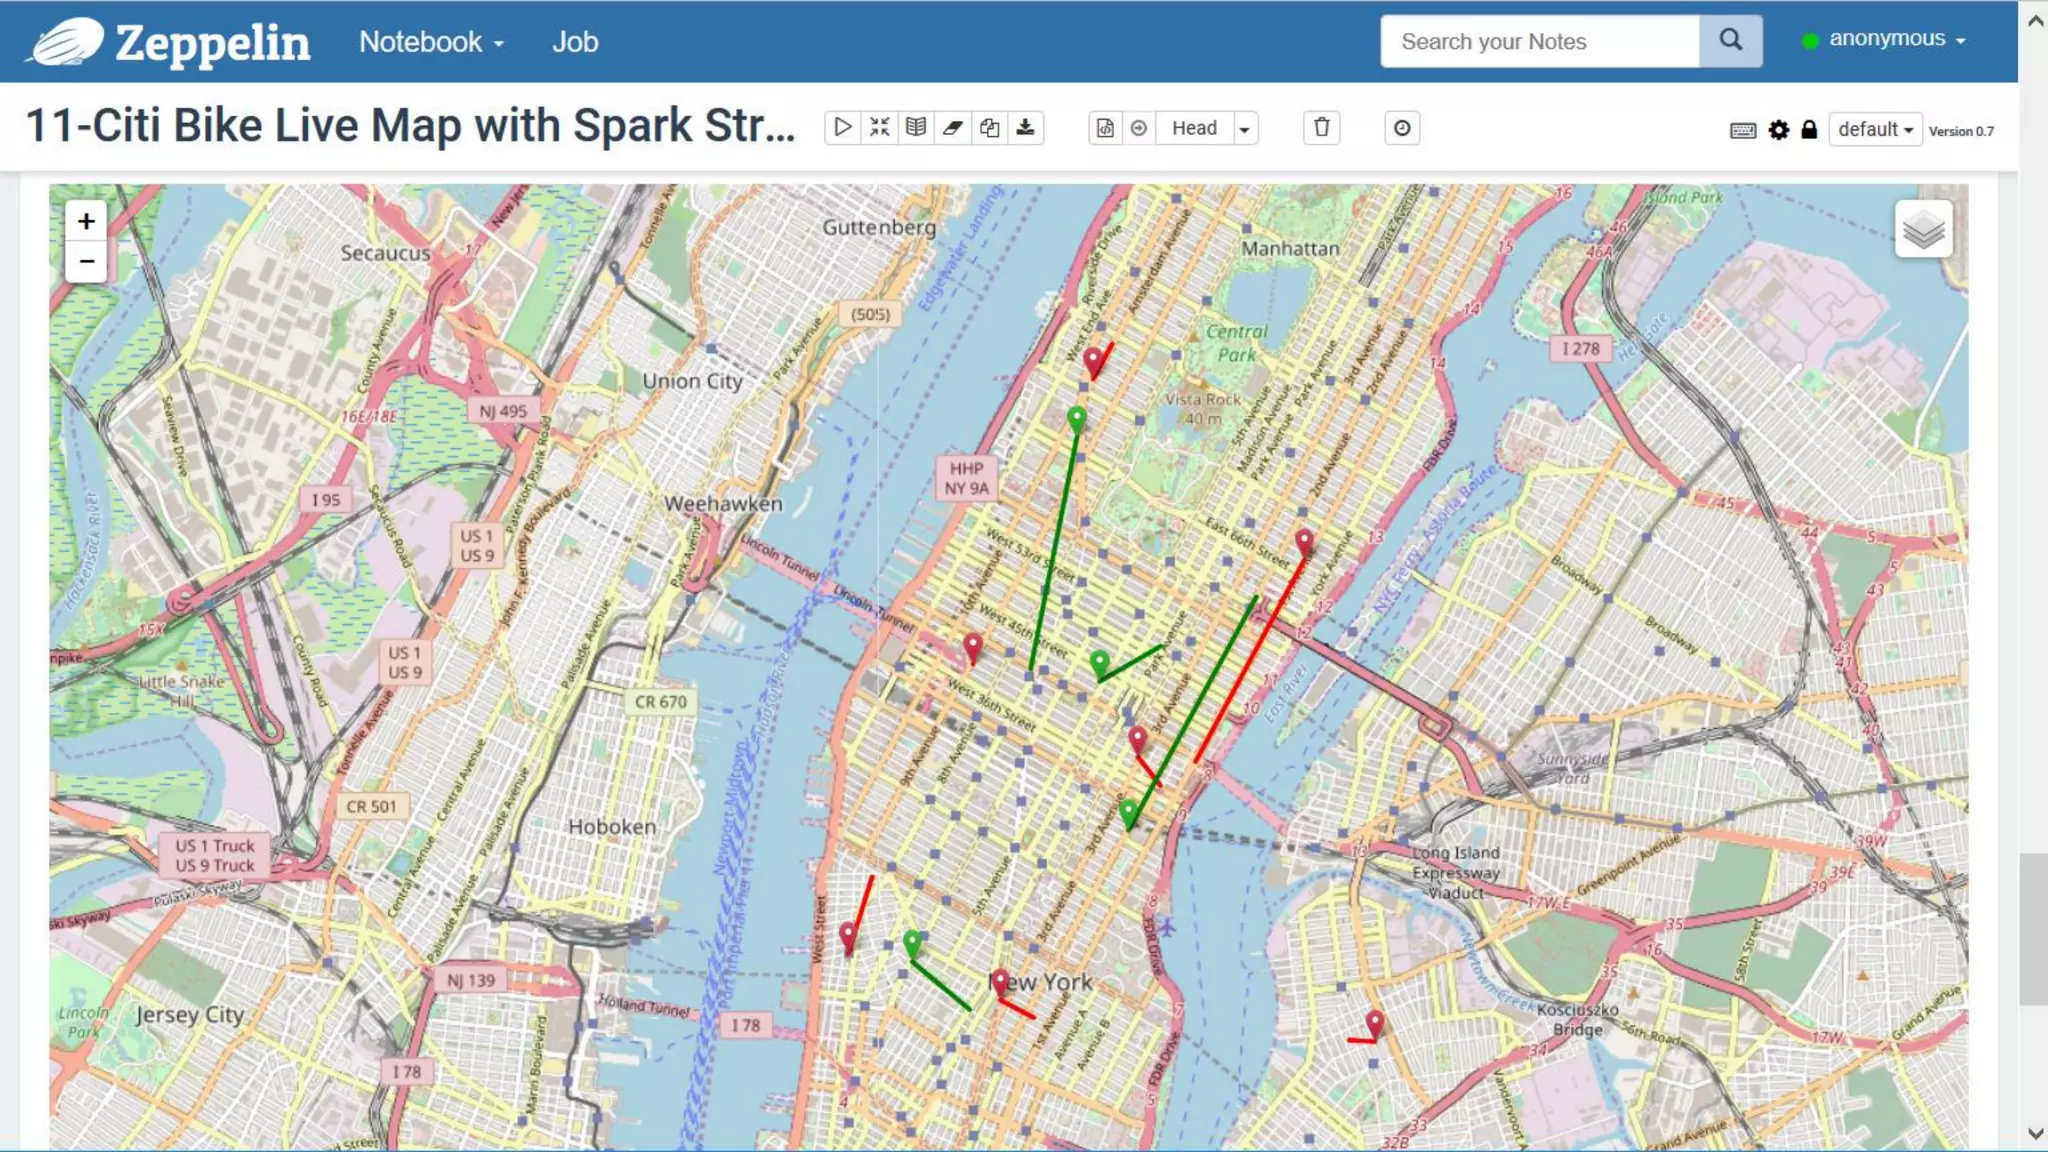The height and width of the screenshot is (1152, 2048).
Task: Clone this note
Action: tap(989, 128)
